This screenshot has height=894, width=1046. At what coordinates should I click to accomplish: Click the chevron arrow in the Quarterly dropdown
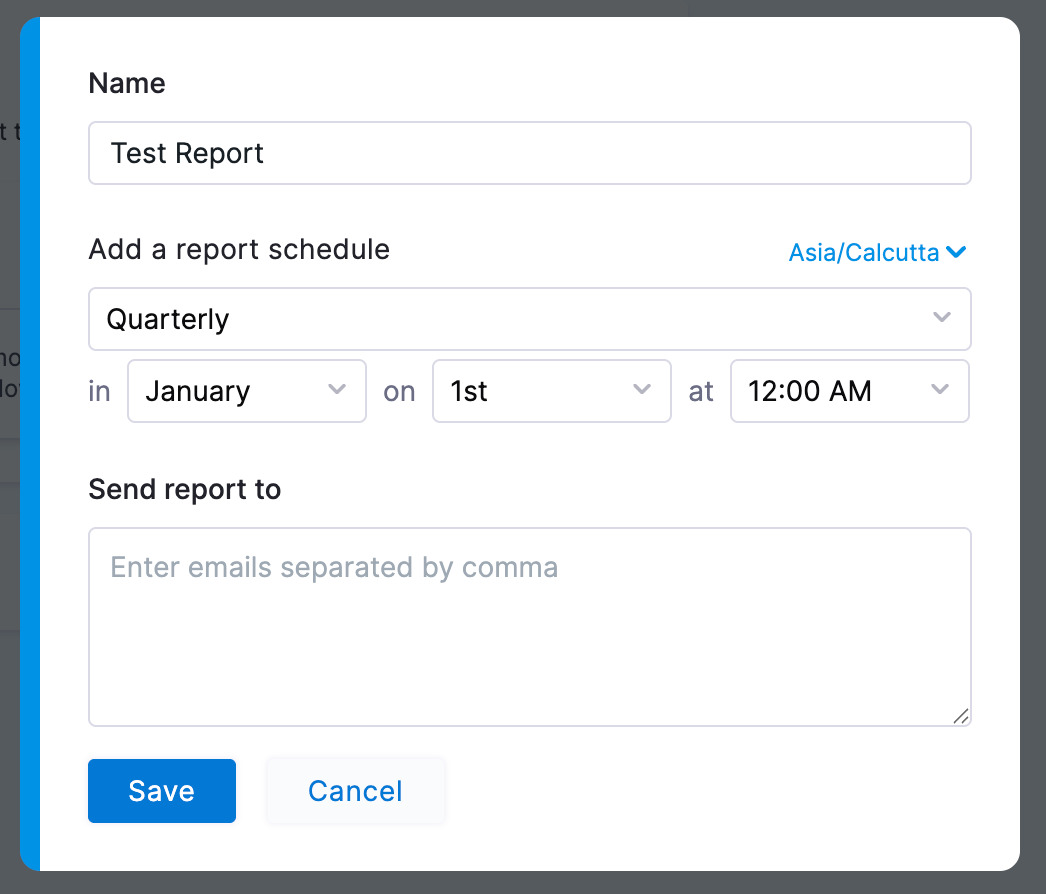(941, 318)
